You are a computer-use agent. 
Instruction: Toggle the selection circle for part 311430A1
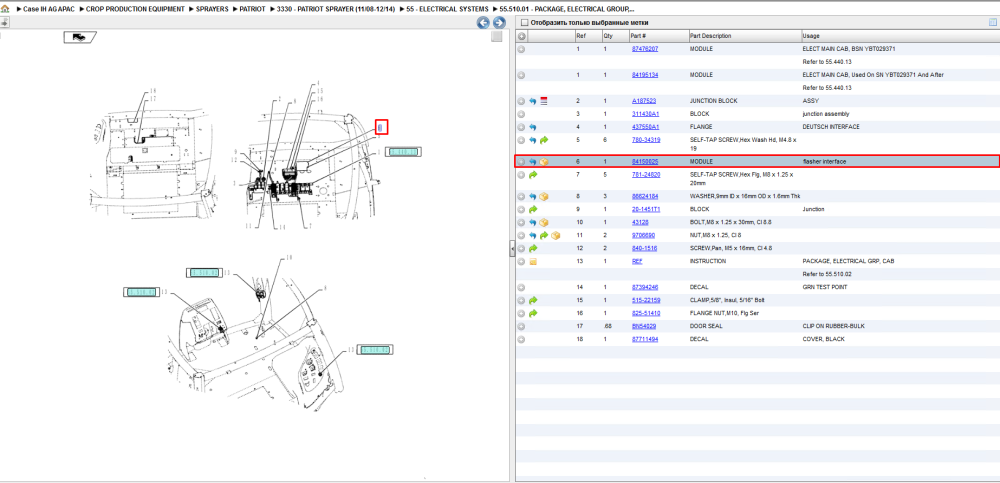521,114
